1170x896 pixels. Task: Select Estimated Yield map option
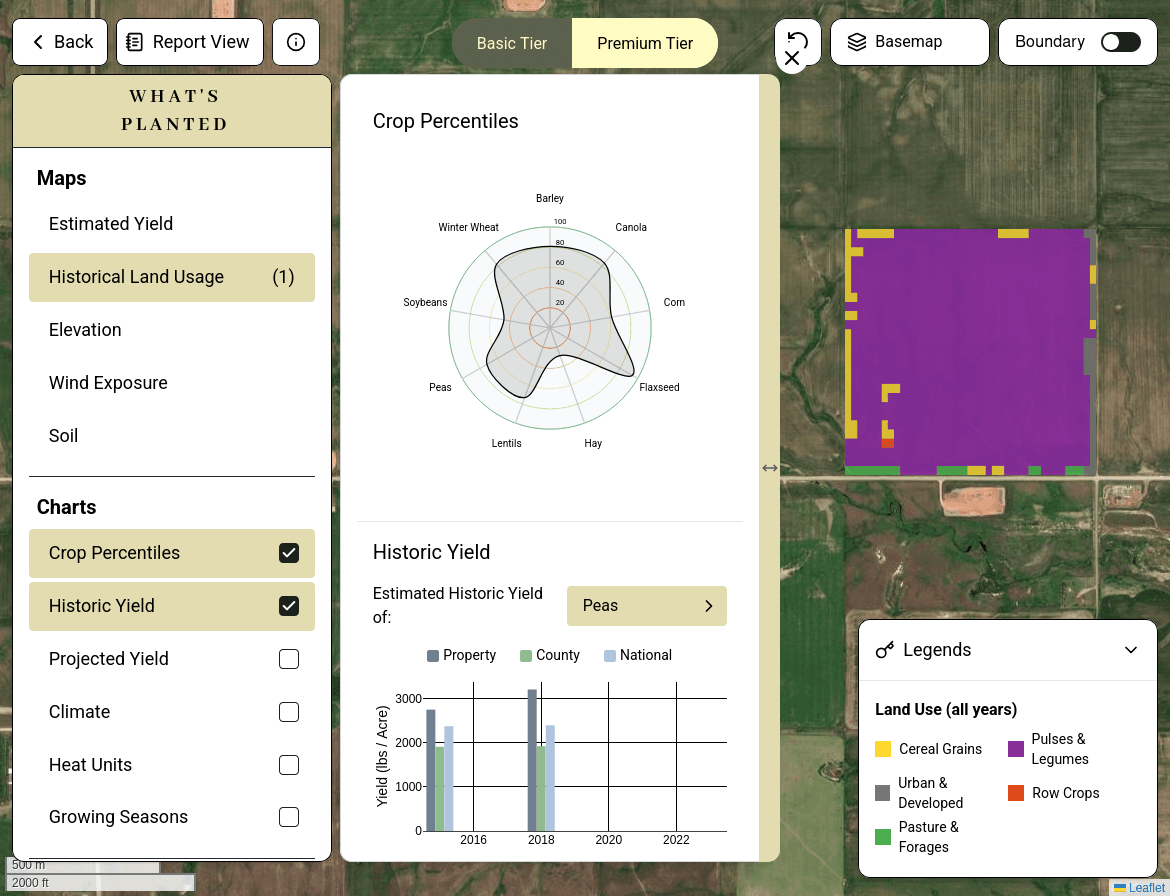(111, 224)
